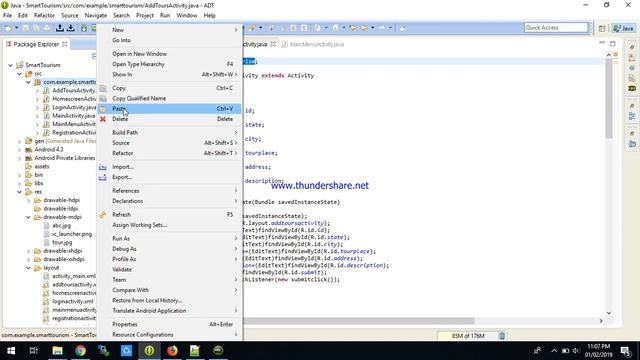
Task: Open the Java perspective button
Action: coord(623,28)
